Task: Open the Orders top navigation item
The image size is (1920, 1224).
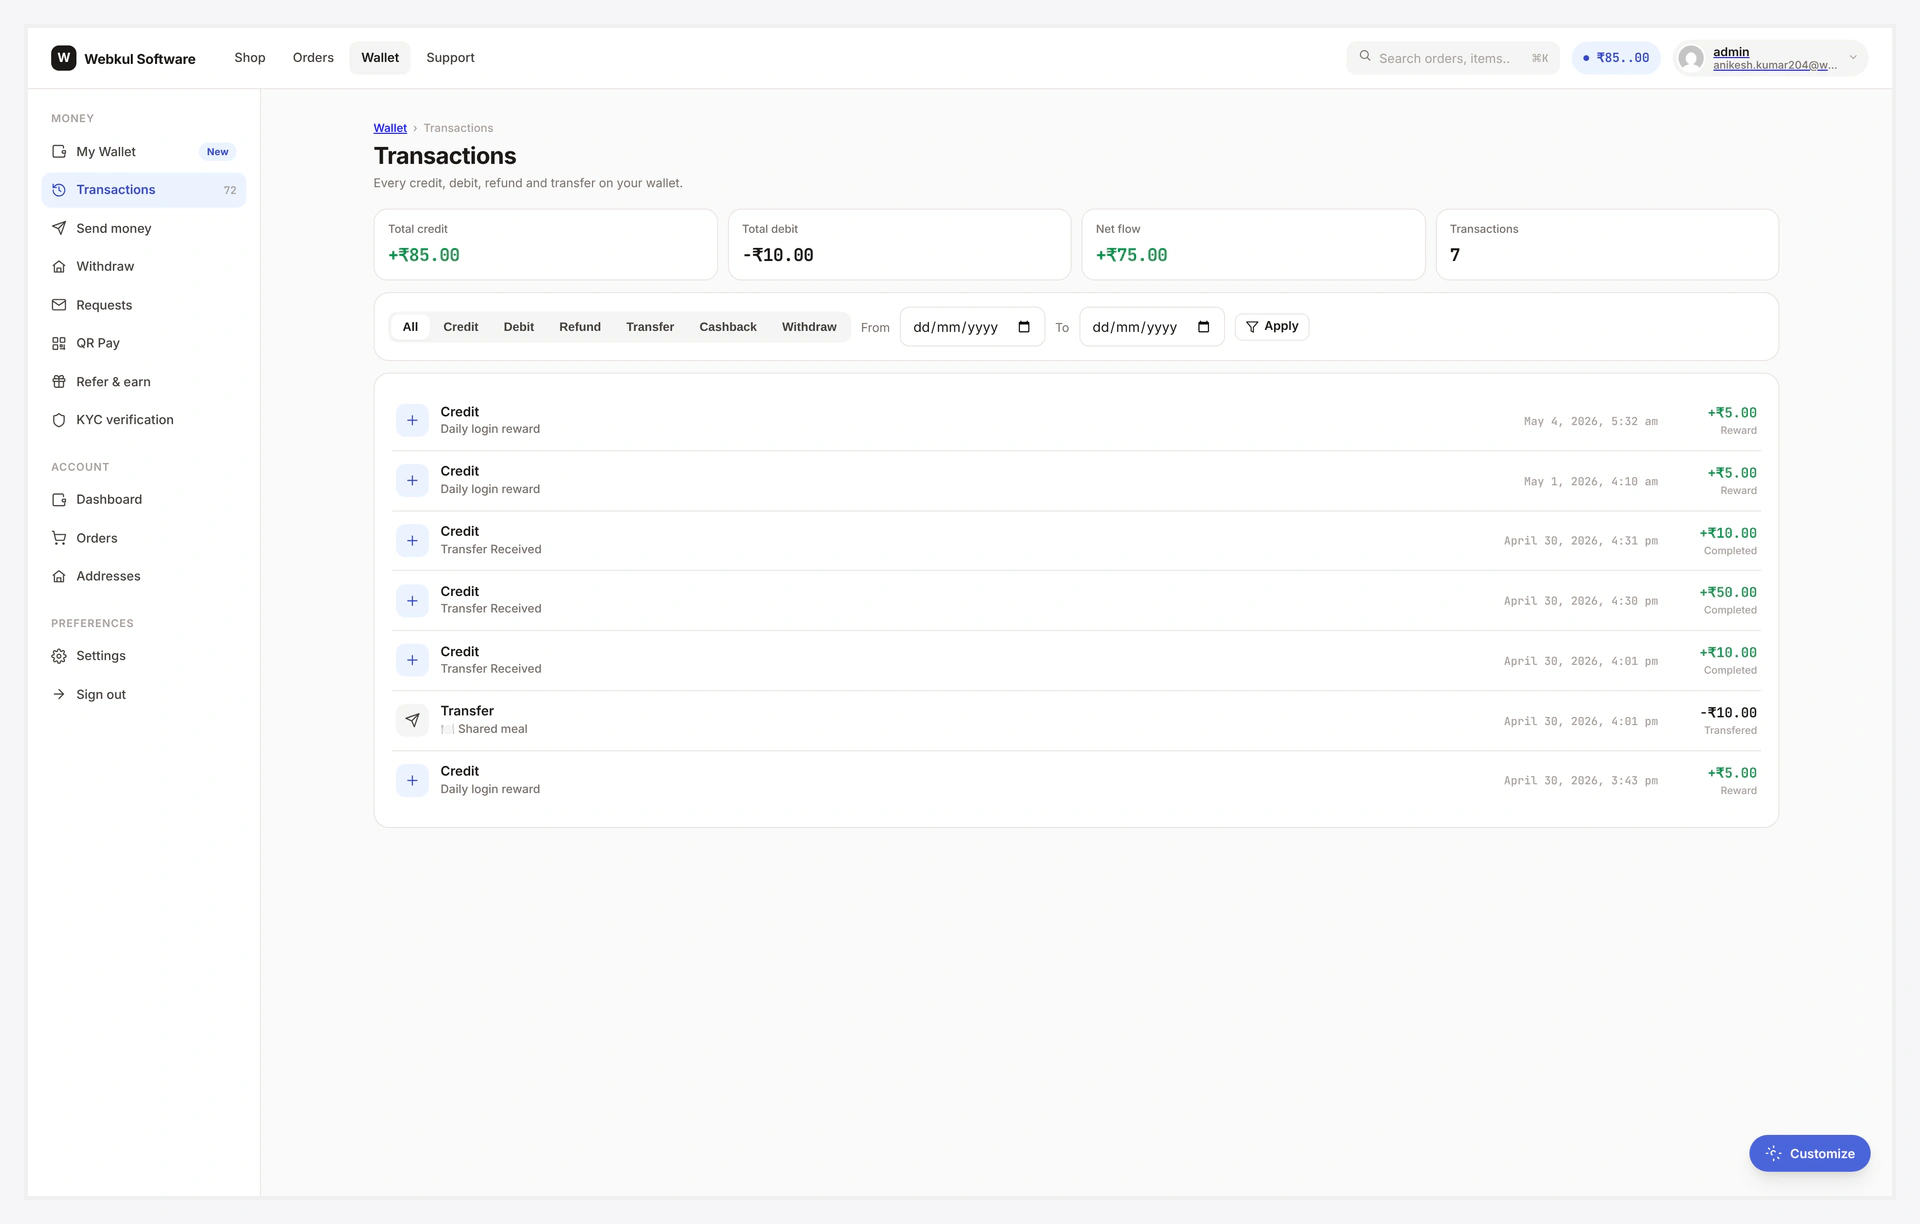Action: [313, 58]
